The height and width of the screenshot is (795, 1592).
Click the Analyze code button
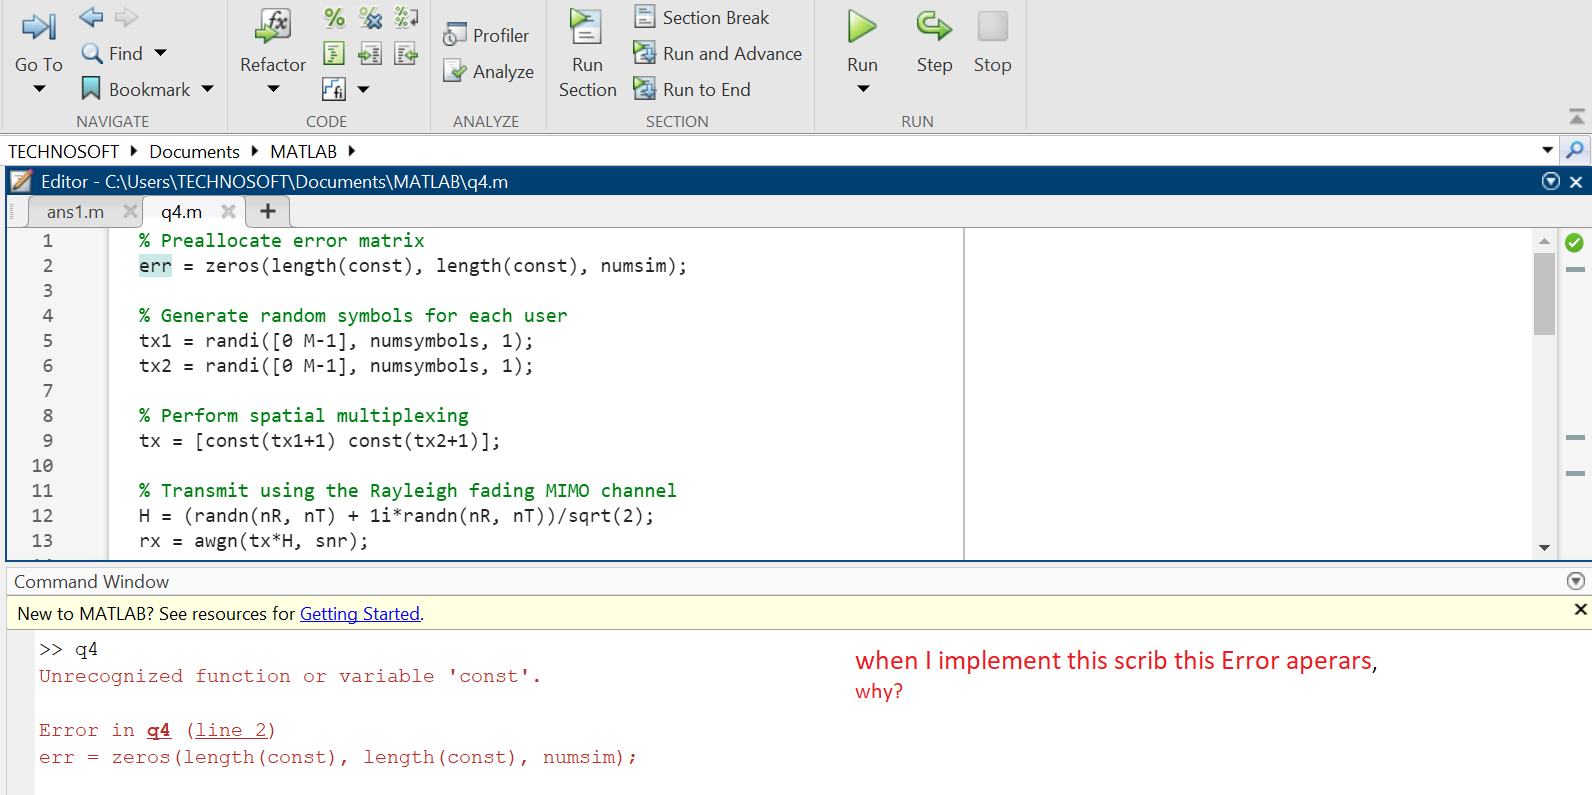pyautogui.click(x=488, y=71)
